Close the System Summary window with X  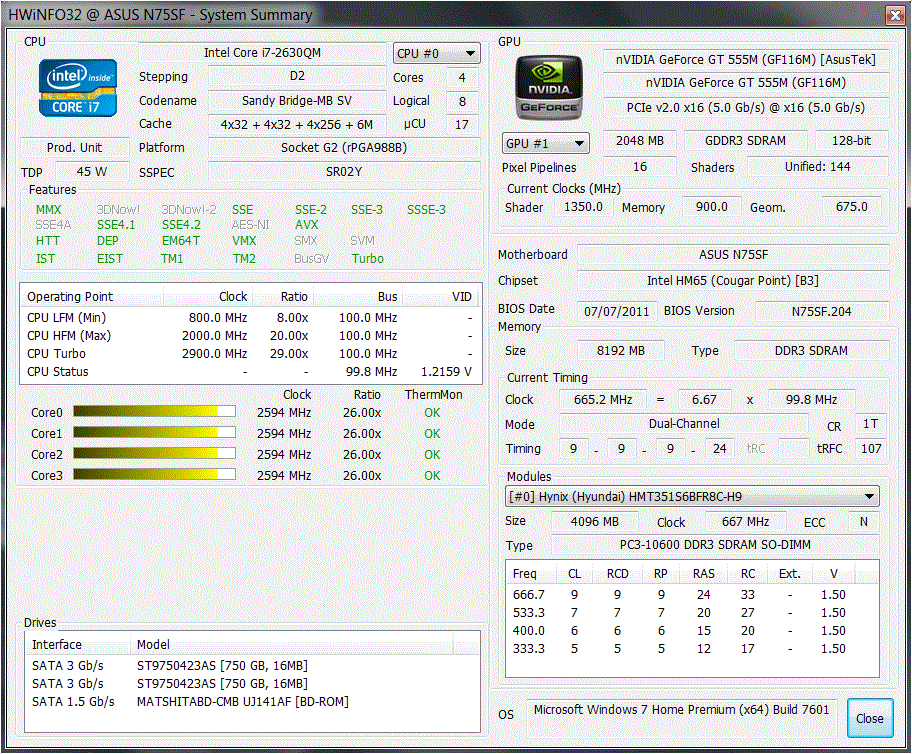tap(895, 15)
